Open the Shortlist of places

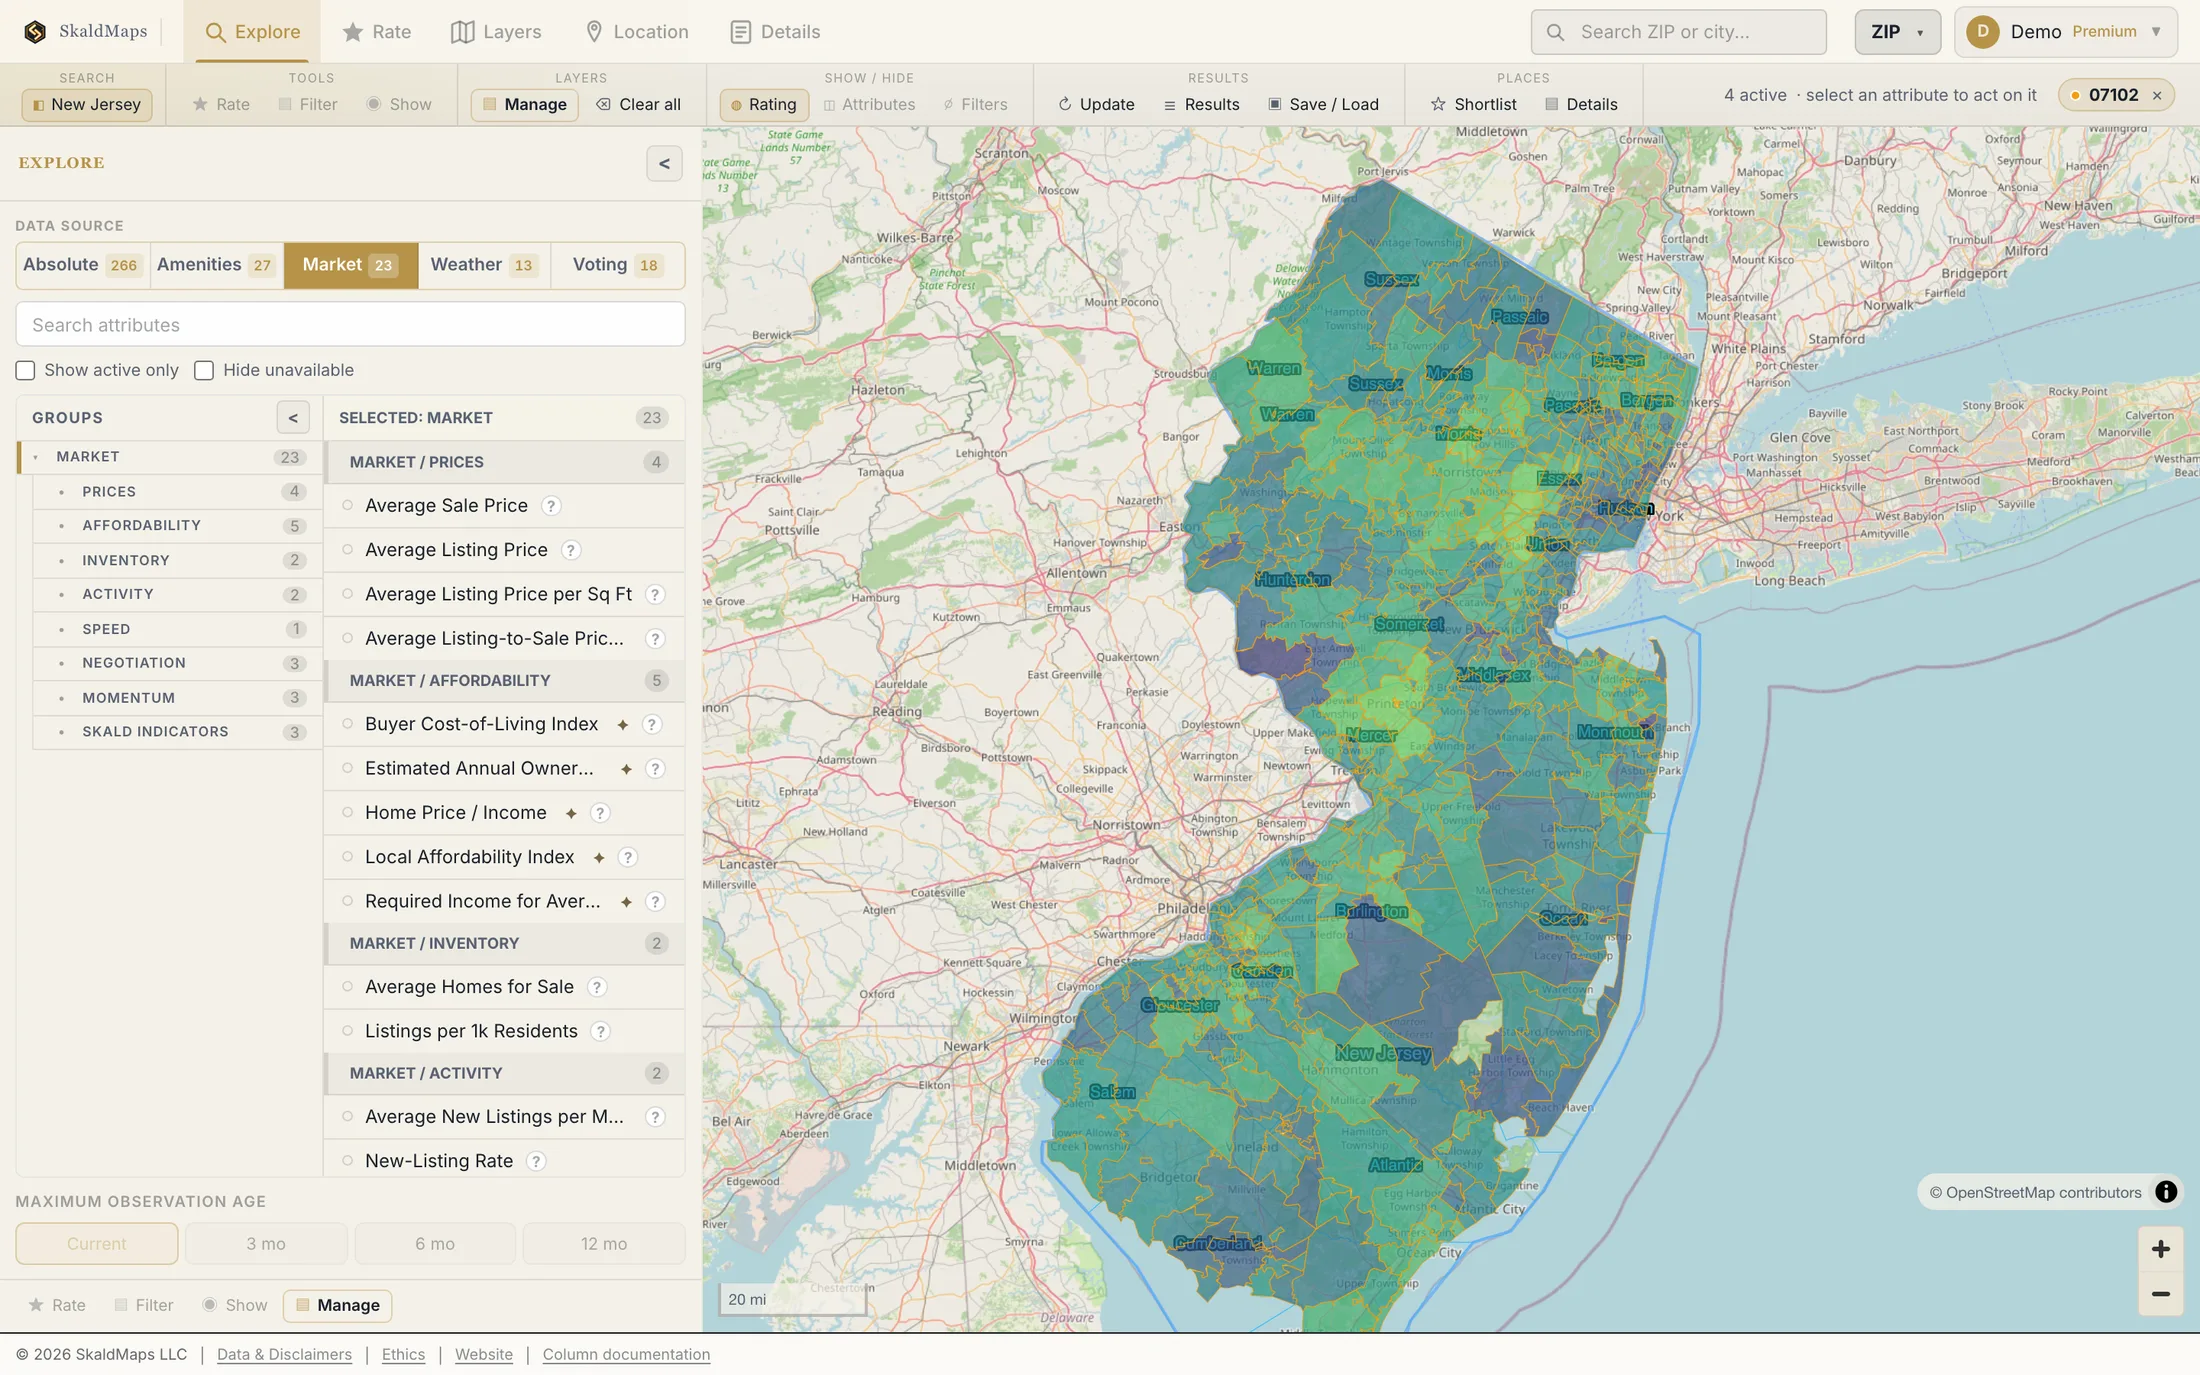coord(1473,104)
